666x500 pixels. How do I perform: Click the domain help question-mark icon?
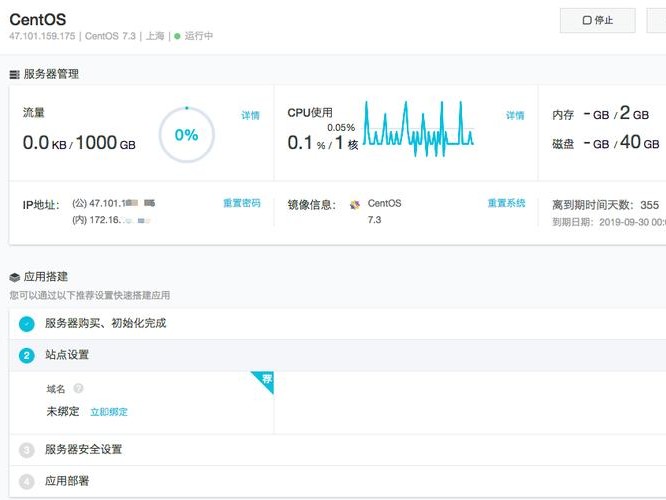[78, 388]
